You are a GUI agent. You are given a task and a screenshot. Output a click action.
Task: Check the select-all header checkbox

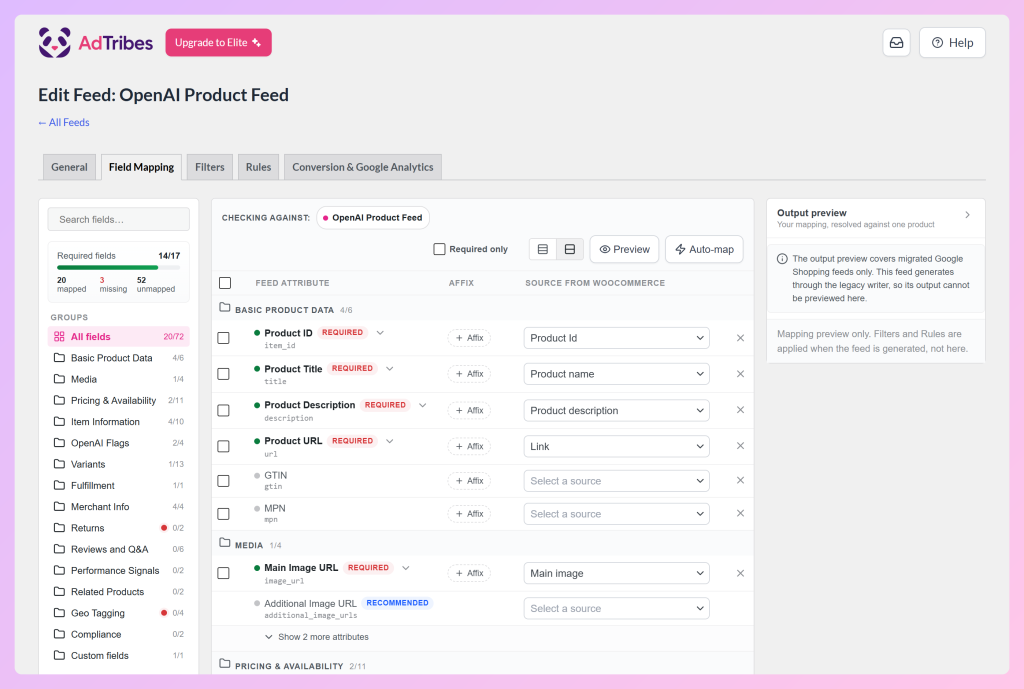(x=225, y=283)
